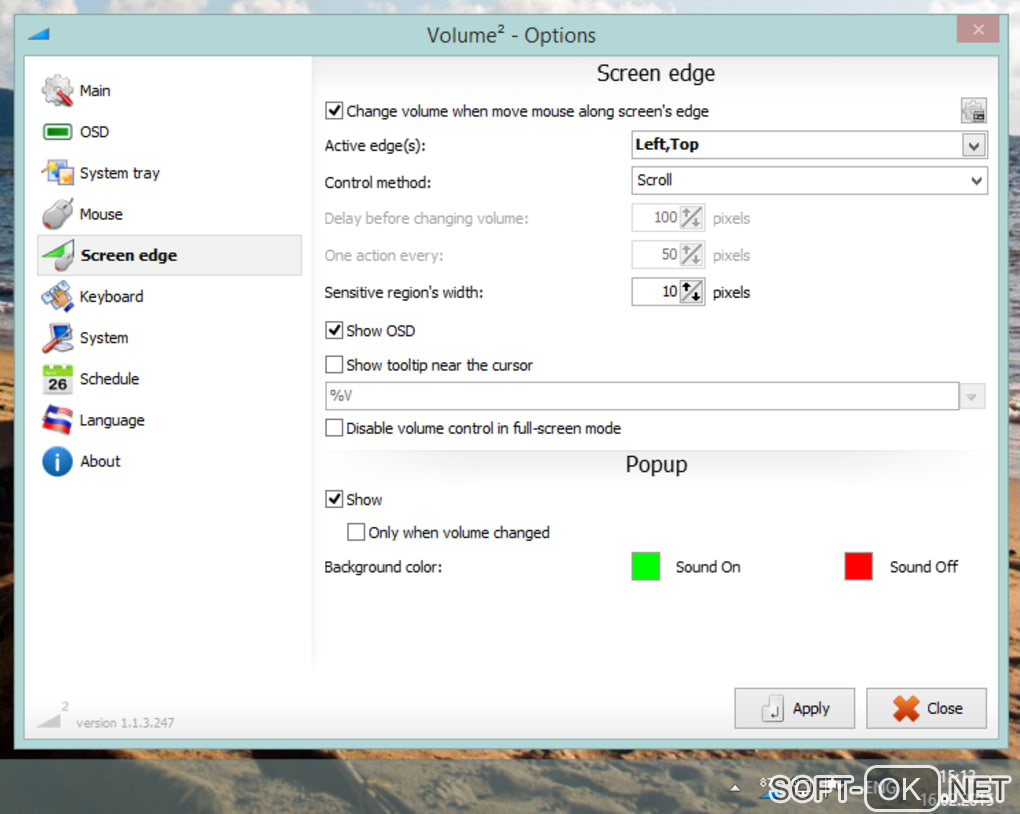Select the Language page
1020x814 pixels.
pyautogui.click(x=112, y=420)
